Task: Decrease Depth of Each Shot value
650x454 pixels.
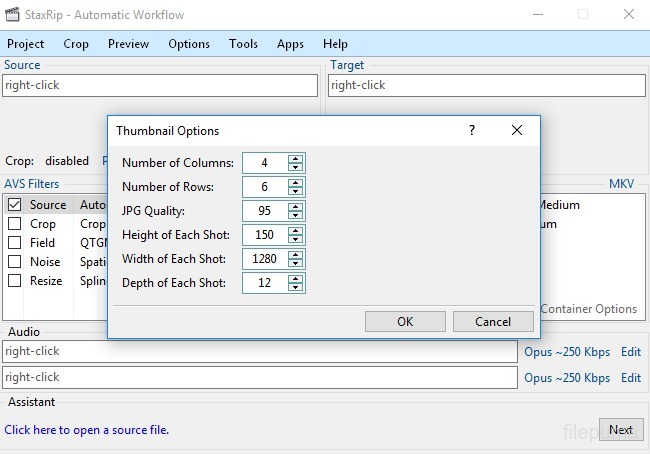Action: coord(296,287)
